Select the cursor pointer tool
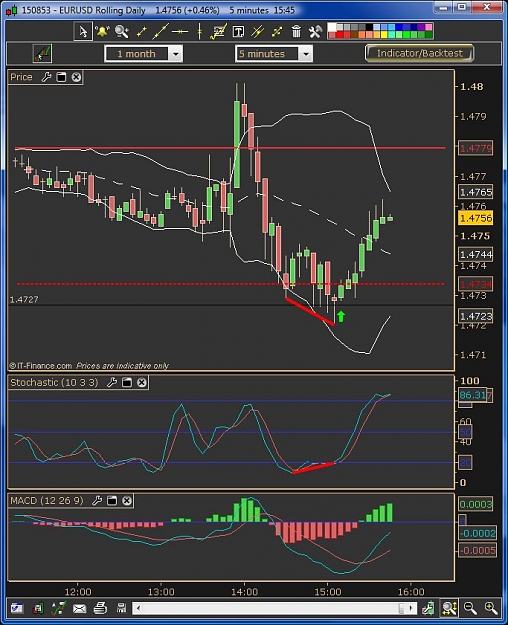Screen dimensions: 508x625 tap(83, 31)
